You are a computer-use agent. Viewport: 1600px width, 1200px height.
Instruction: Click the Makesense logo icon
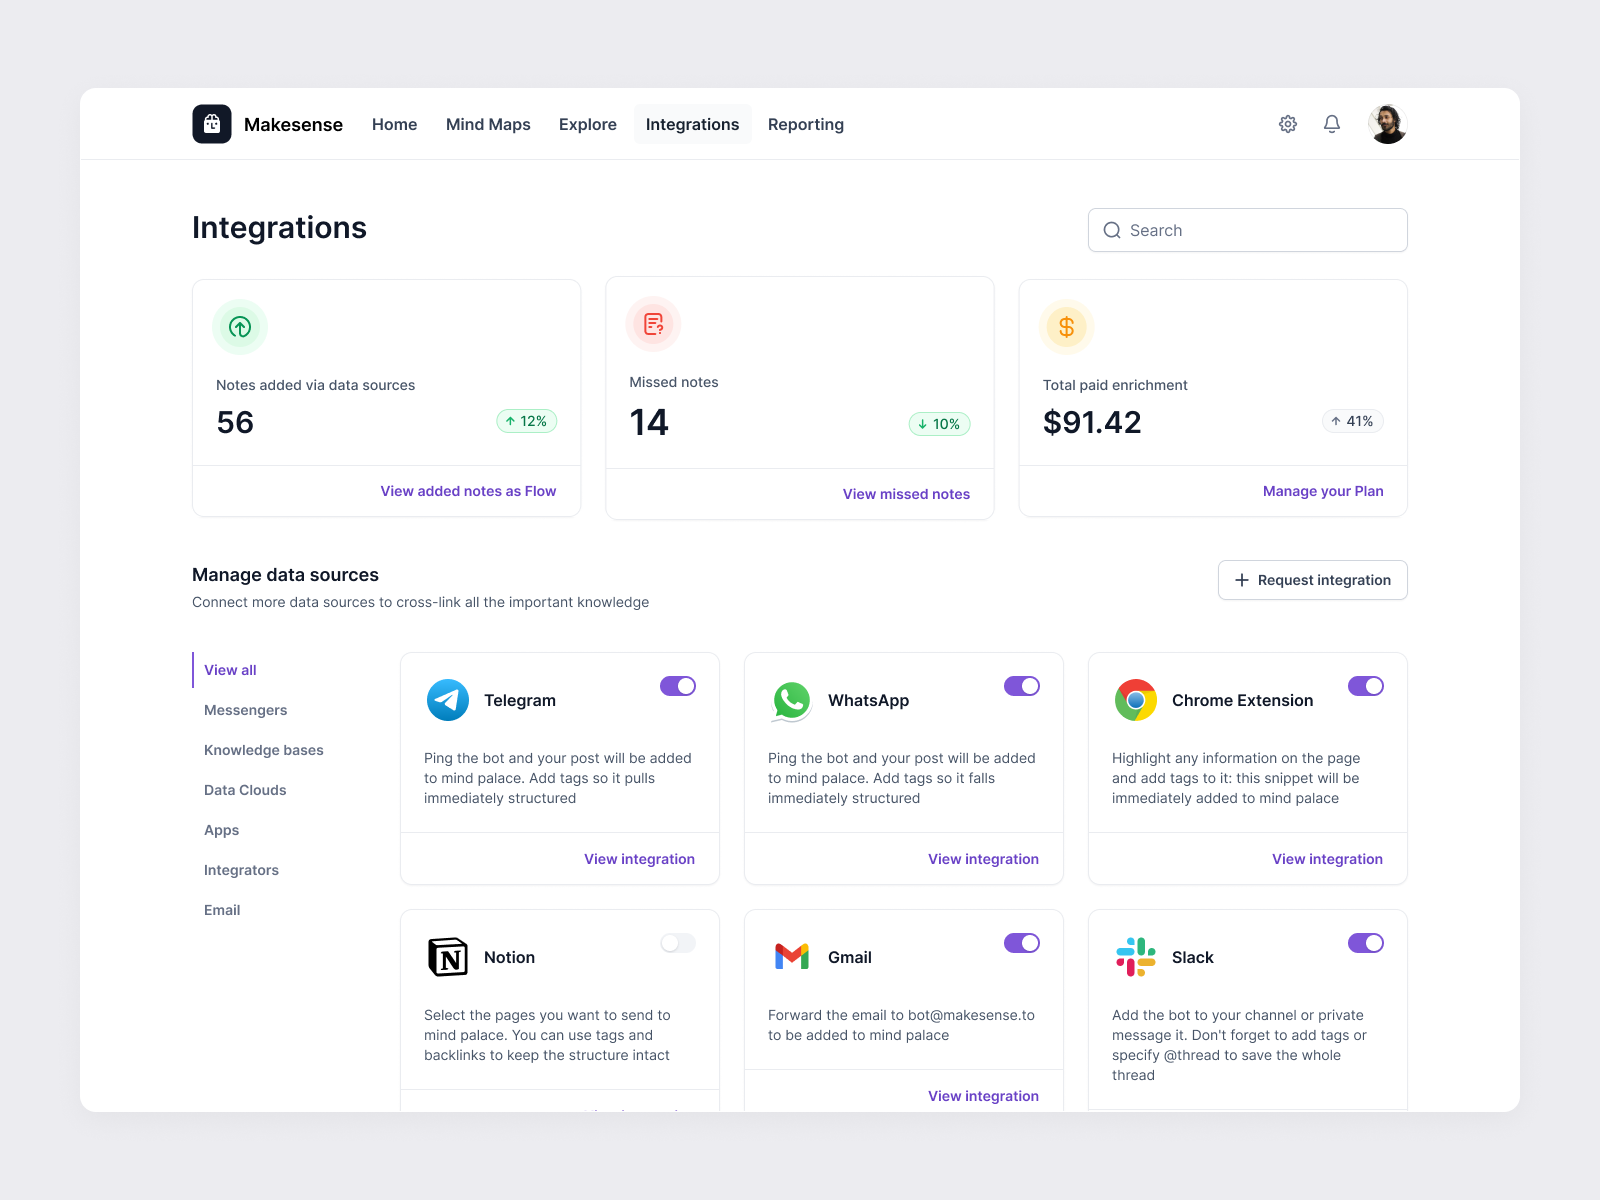(211, 123)
